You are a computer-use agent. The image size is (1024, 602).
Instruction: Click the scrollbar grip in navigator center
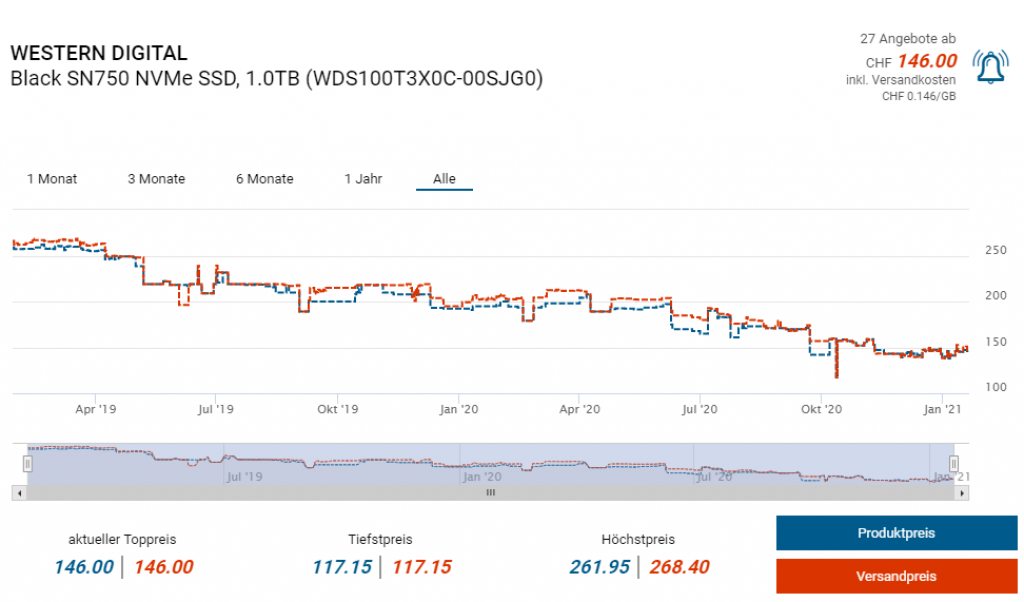click(490, 492)
